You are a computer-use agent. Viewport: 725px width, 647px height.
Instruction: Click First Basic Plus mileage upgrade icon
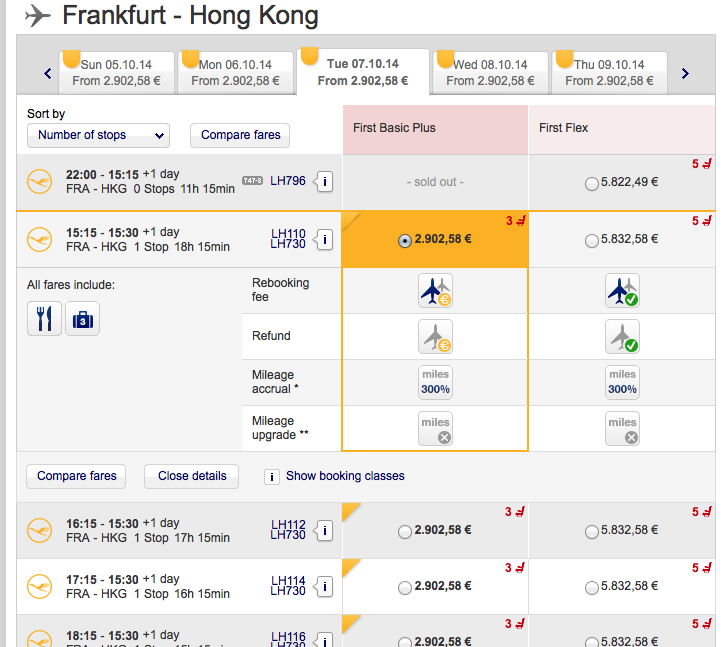pos(435,428)
